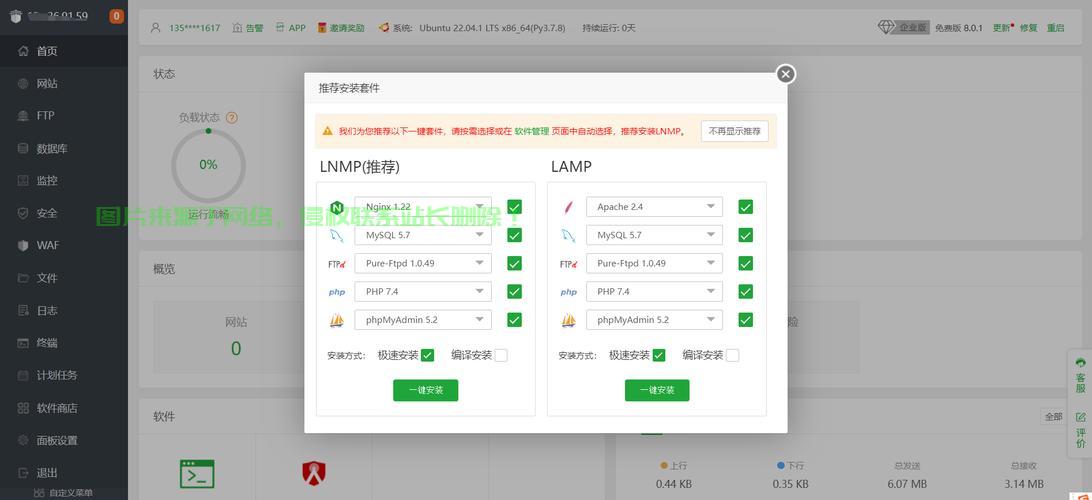Open LNMP Pure-Ftpd 1.0.49 dropdown
Image resolution: width=1092 pixels, height=500 pixels.
click(423, 263)
